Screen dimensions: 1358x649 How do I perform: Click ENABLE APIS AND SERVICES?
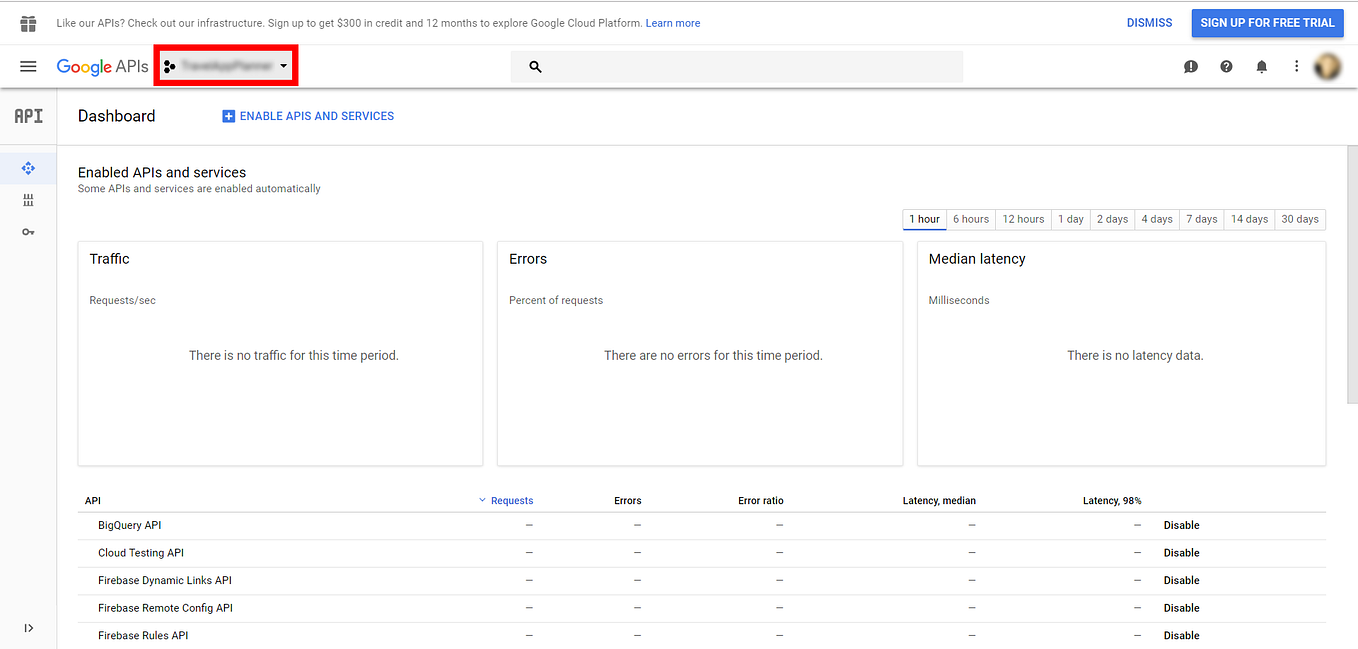308,116
